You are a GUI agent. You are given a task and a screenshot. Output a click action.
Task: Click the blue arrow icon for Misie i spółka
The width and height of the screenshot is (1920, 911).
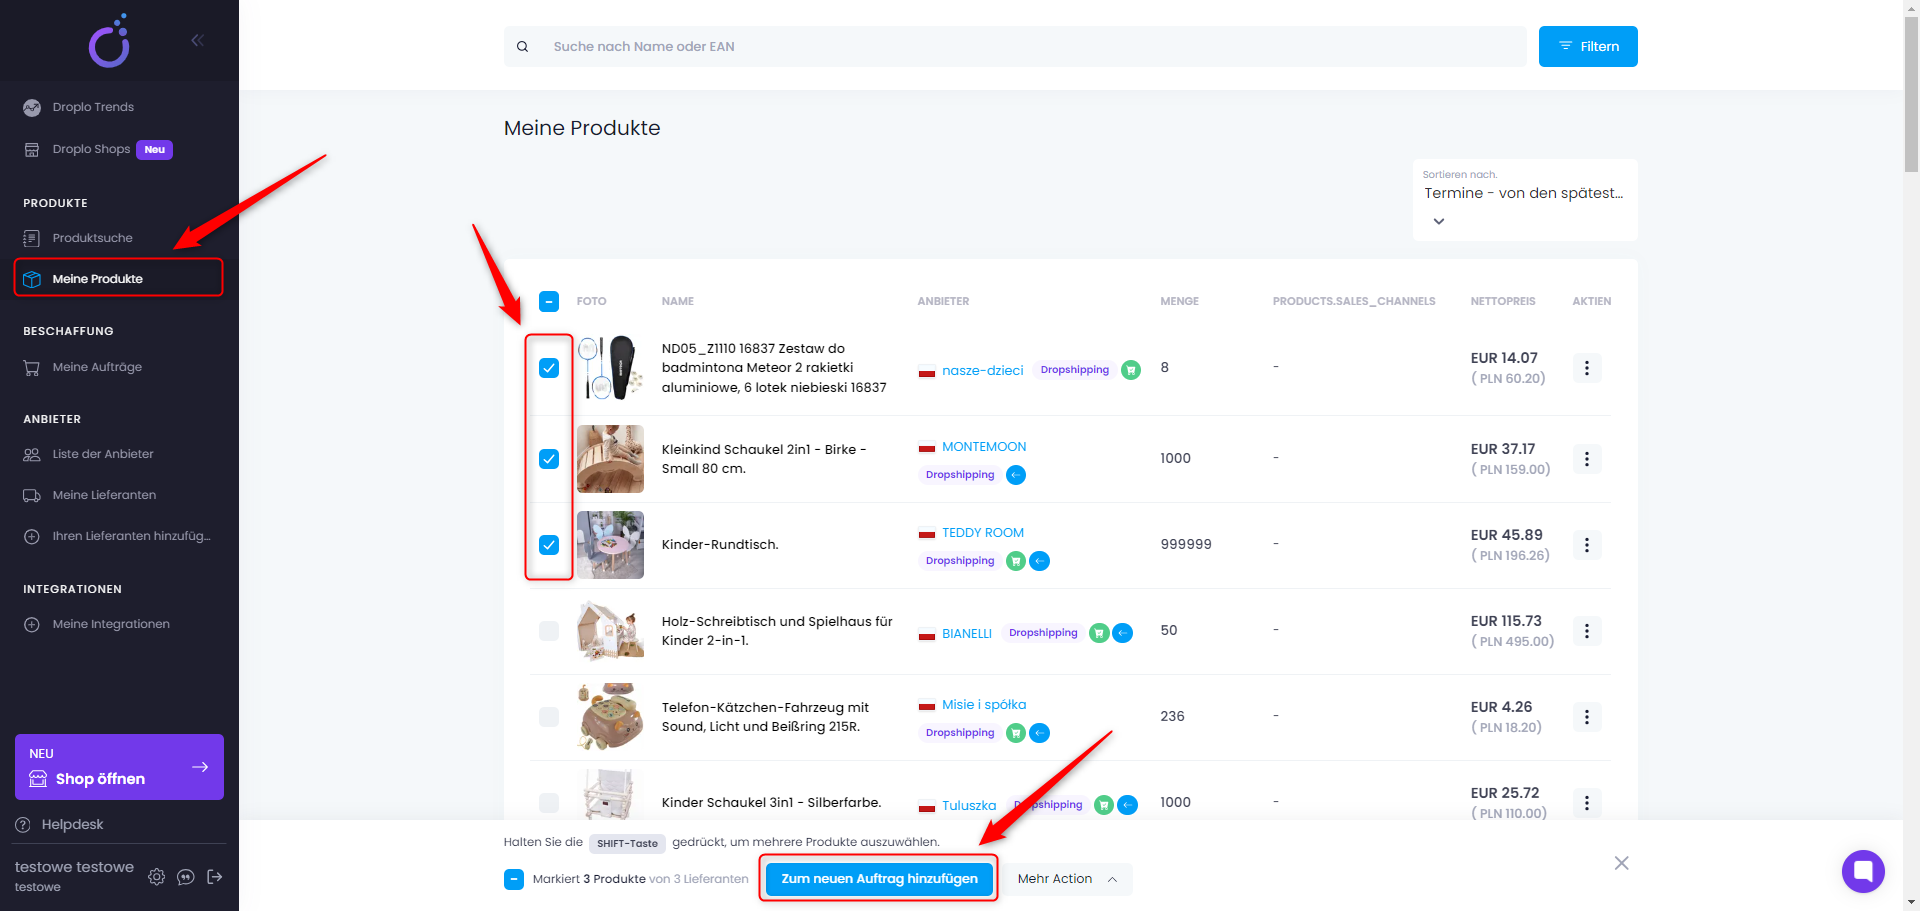point(1040,733)
